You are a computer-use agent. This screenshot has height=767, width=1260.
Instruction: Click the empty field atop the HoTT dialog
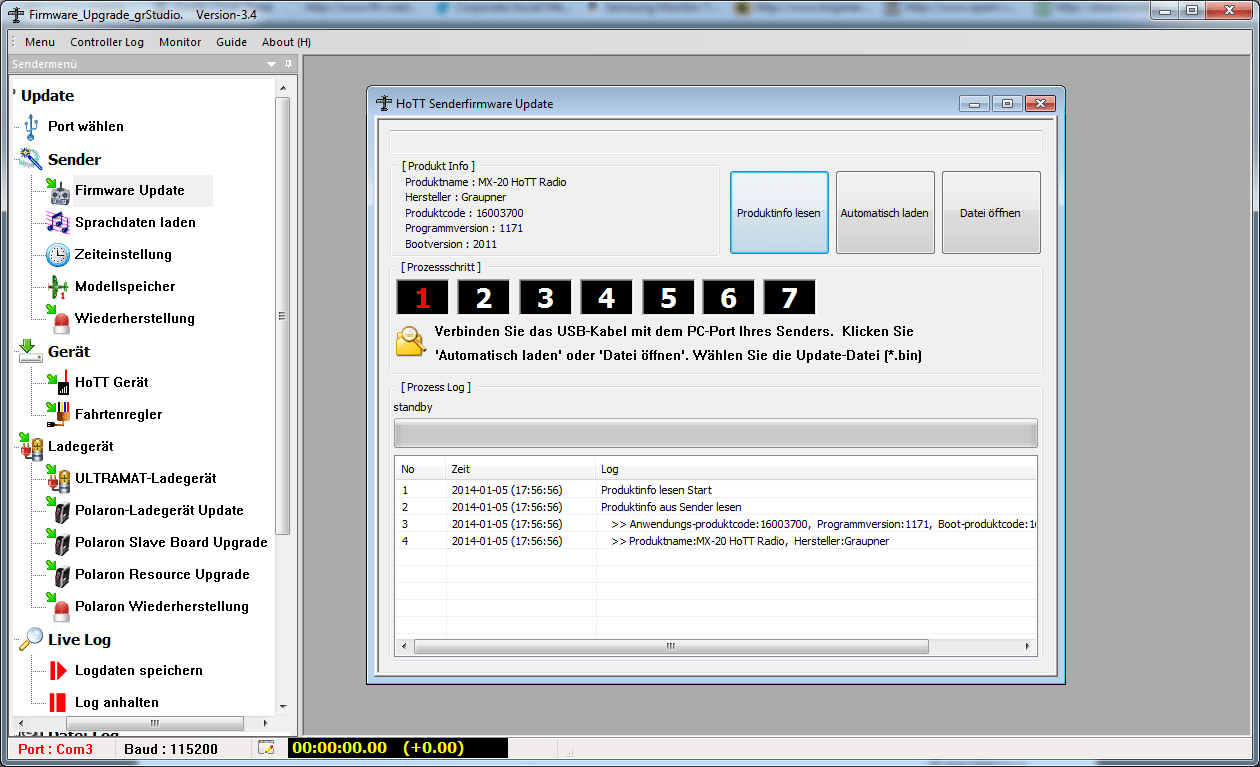[715, 142]
